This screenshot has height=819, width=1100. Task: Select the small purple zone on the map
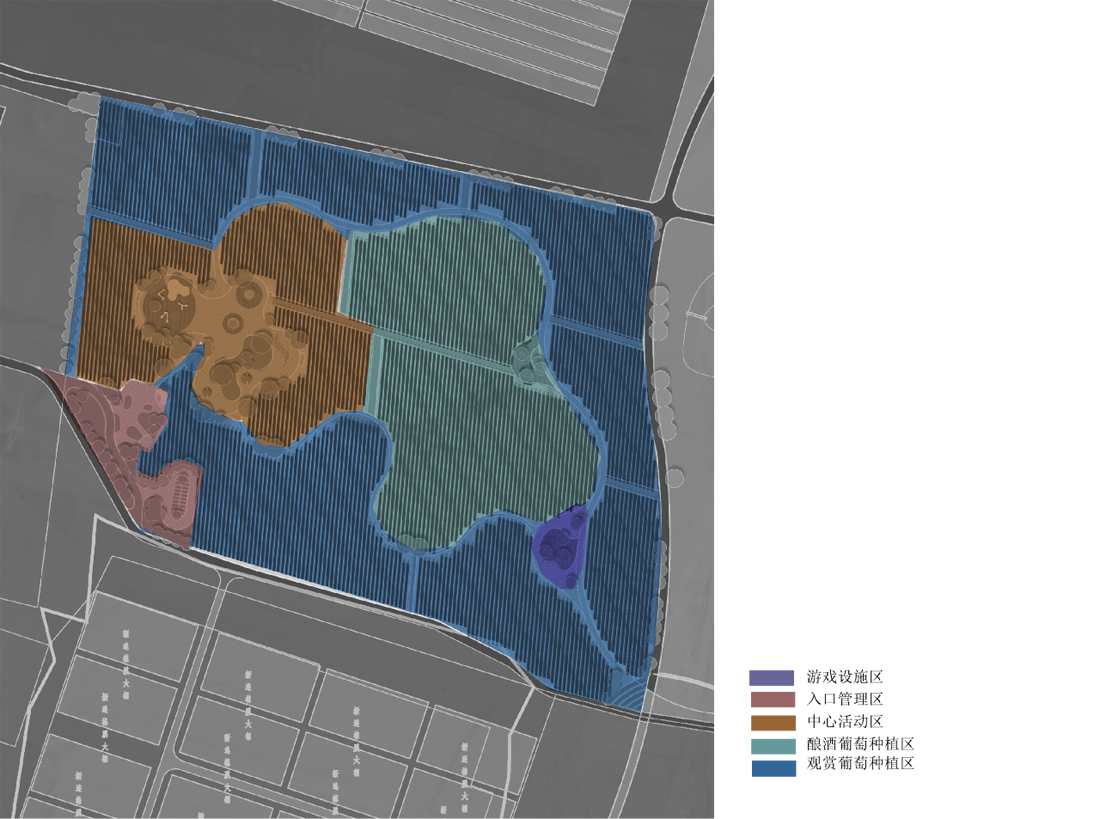pos(561,546)
